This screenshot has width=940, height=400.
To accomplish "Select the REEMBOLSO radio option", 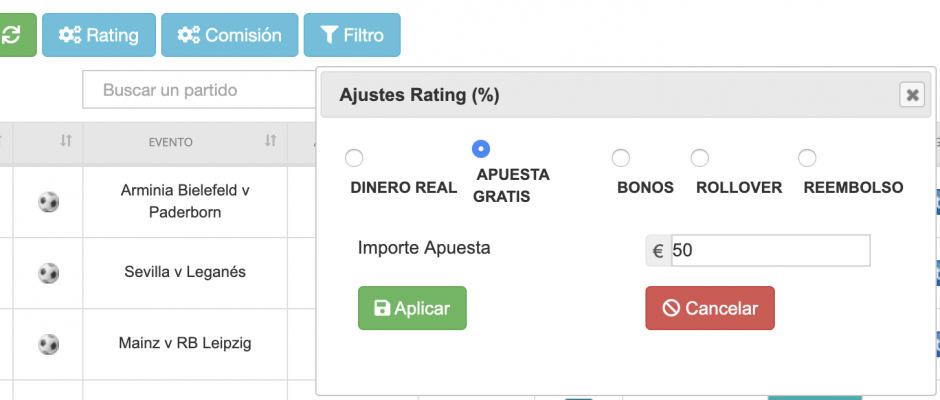I will (807, 158).
